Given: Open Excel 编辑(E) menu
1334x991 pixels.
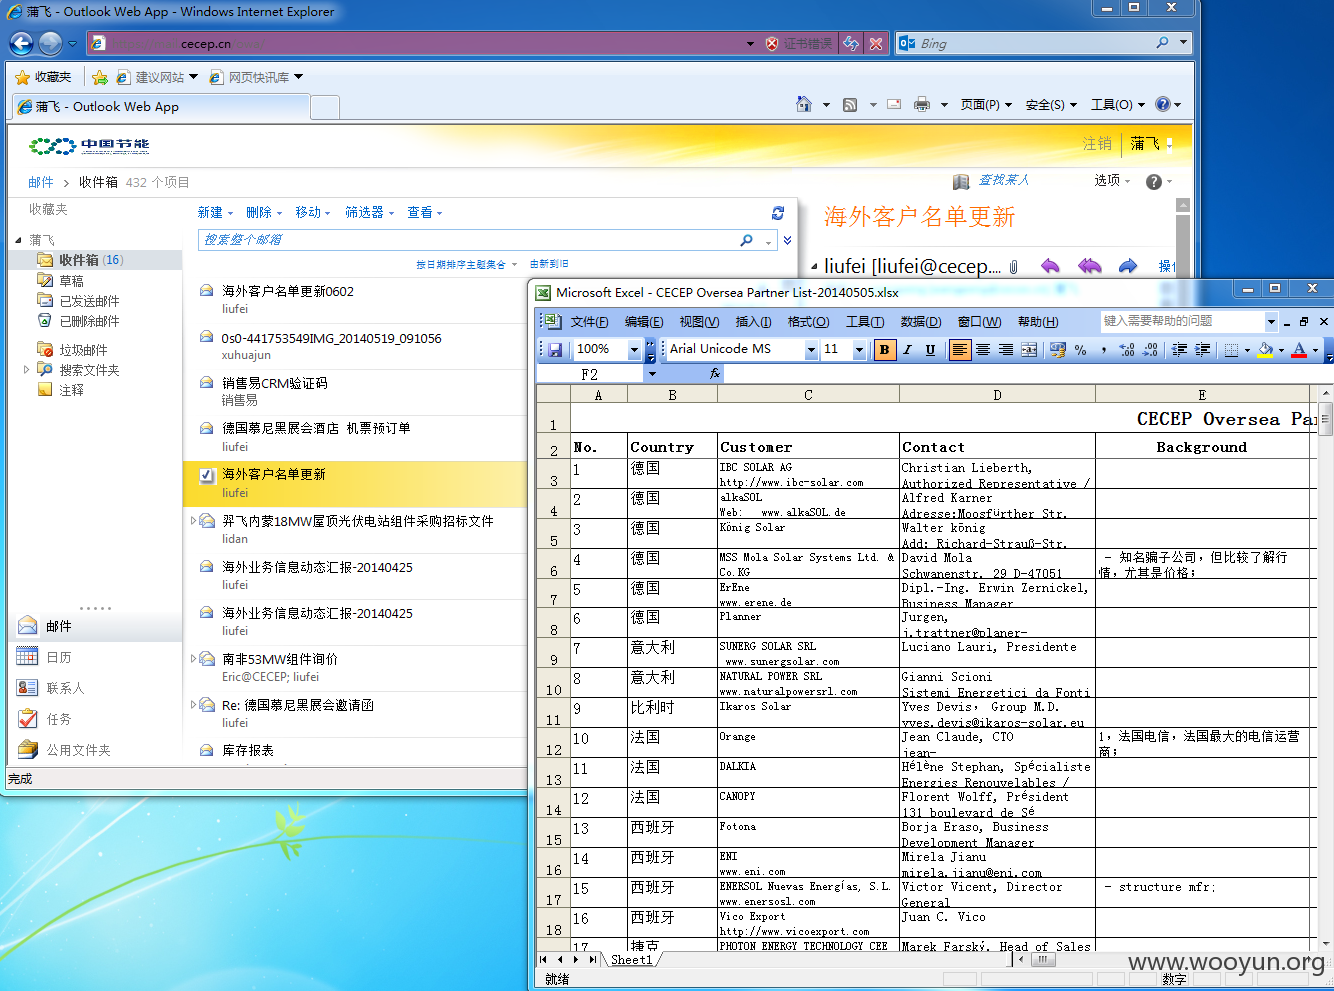Looking at the screenshot, I should tap(644, 322).
